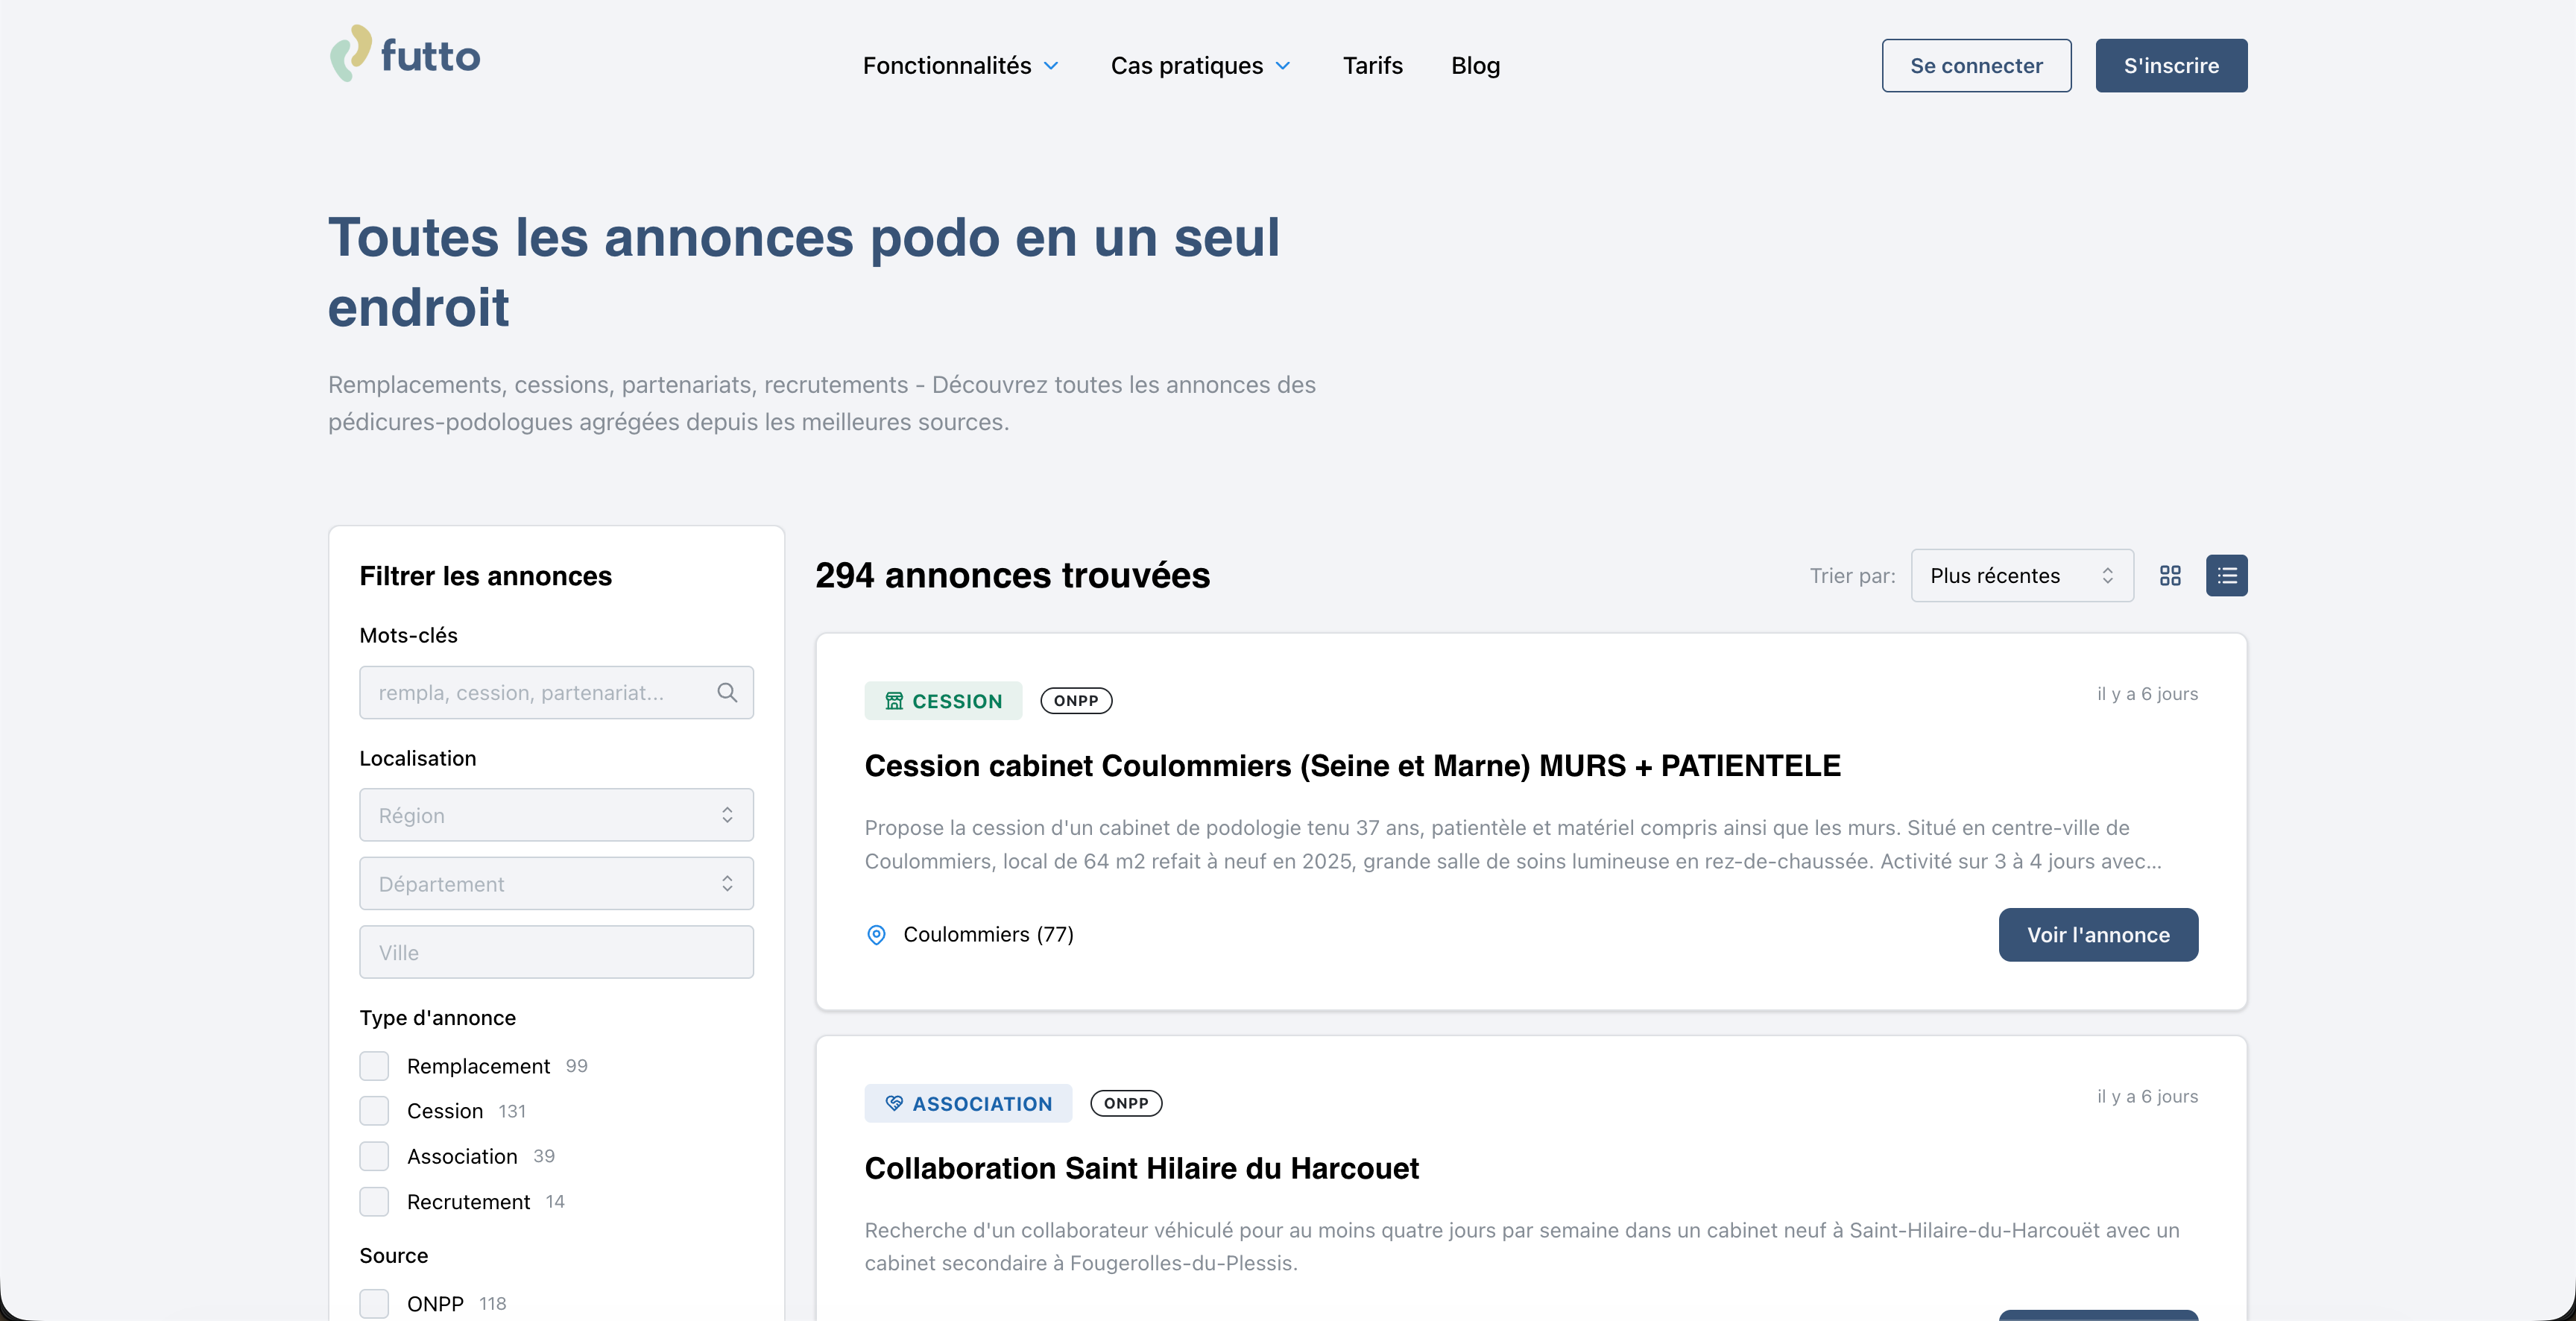Click the ASSOCIATION badge icon on second listing
This screenshot has width=2576, height=1321.
[893, 1103]
